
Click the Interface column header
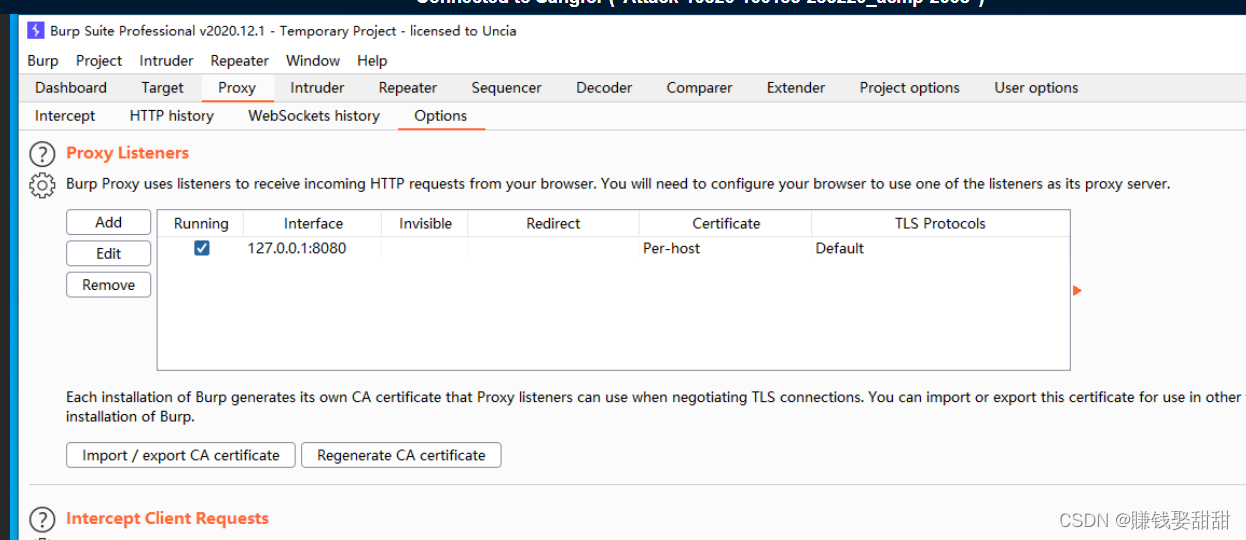click(313, 223)
